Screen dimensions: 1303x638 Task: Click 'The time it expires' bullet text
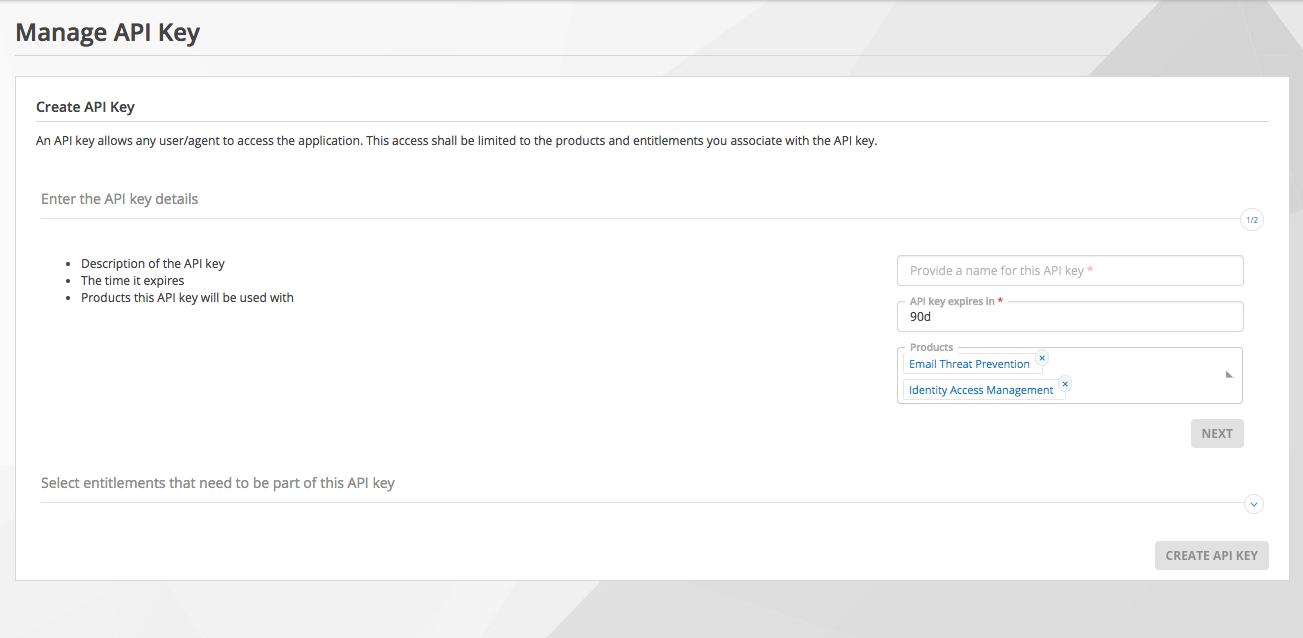(x=133, y=281)
